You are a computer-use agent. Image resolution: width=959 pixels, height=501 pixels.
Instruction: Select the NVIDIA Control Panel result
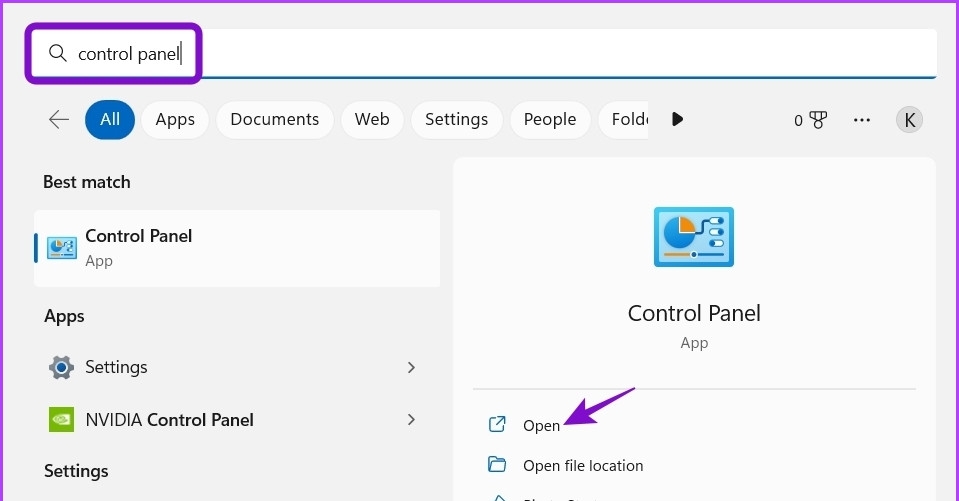coord(237,420)
